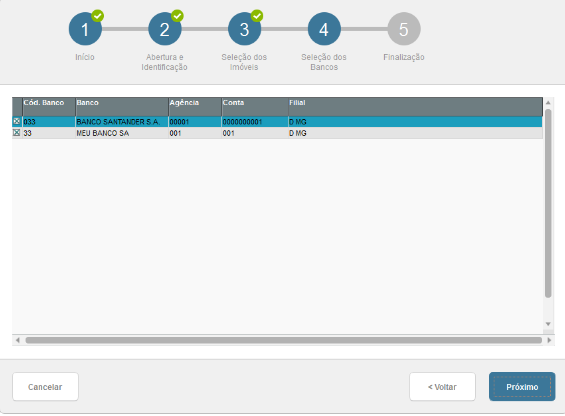Go back with the < Voltar button

[442, 387]
